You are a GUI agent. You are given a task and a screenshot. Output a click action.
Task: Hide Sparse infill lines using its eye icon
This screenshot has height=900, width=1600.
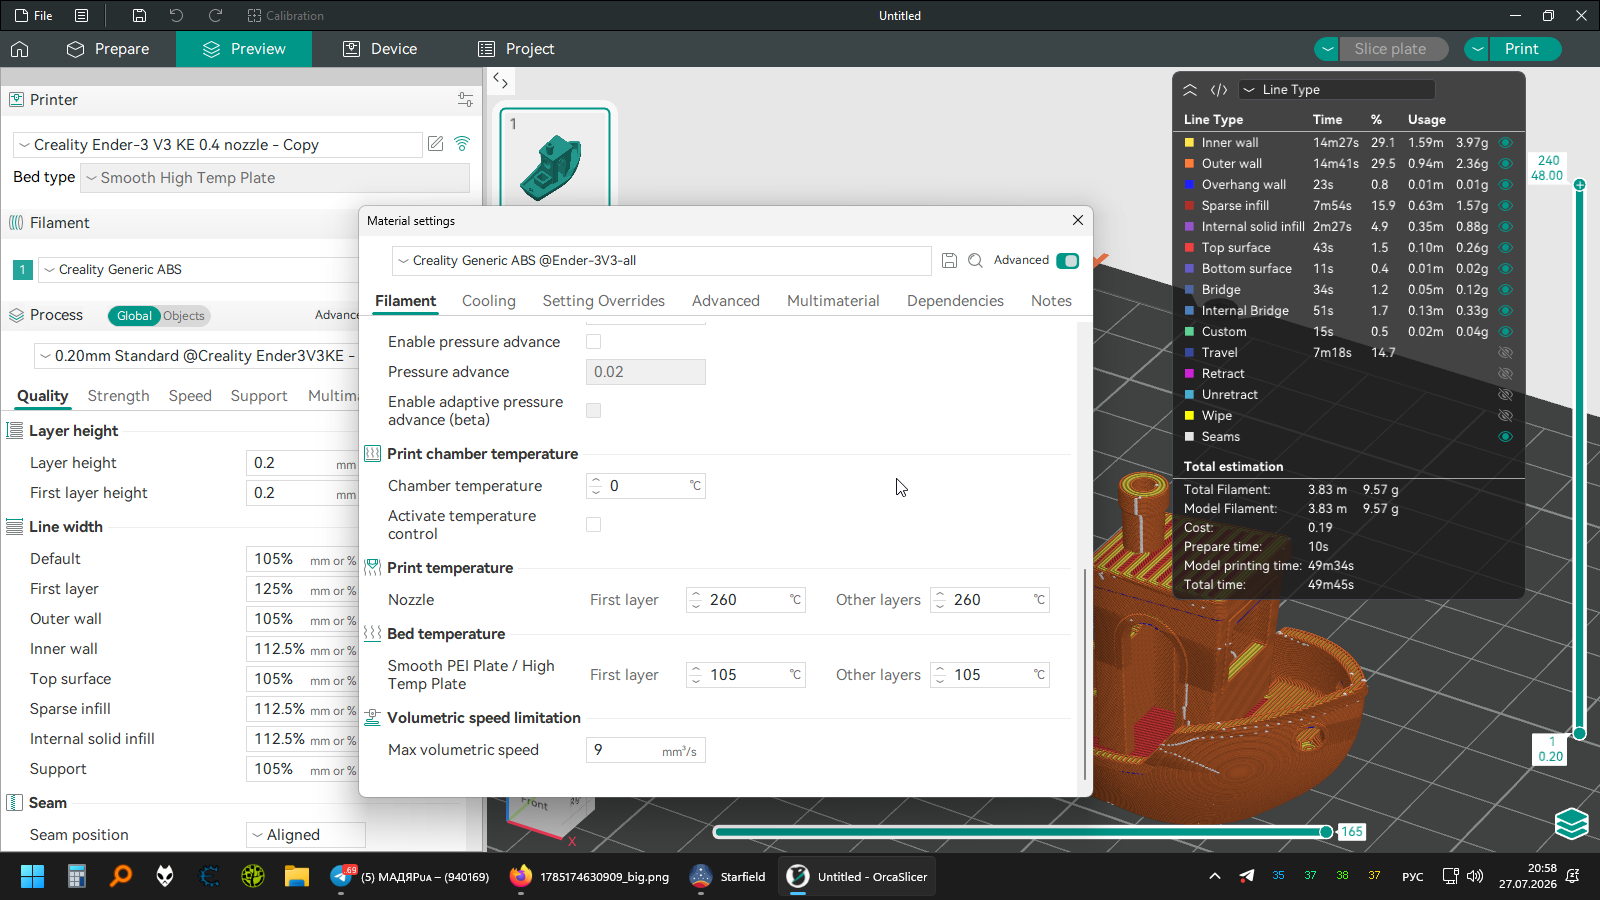click(x=1505, y=206)
